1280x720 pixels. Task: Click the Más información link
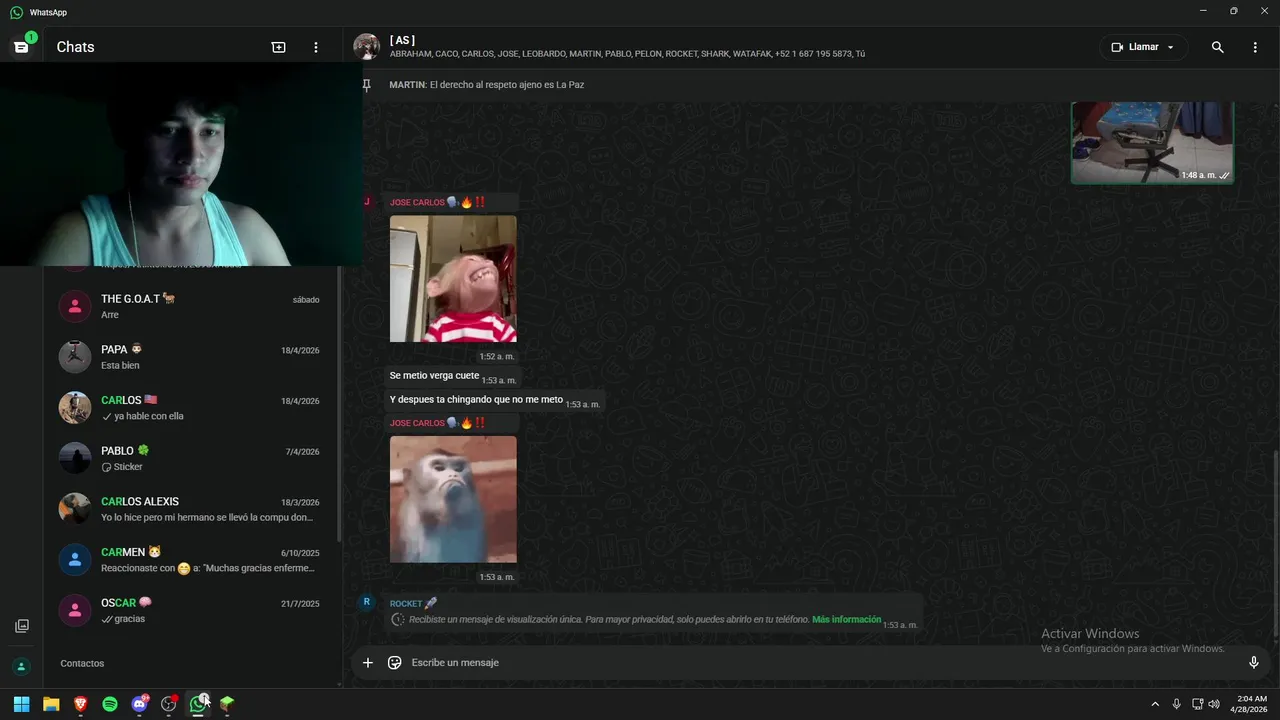[x=846, y=619]
